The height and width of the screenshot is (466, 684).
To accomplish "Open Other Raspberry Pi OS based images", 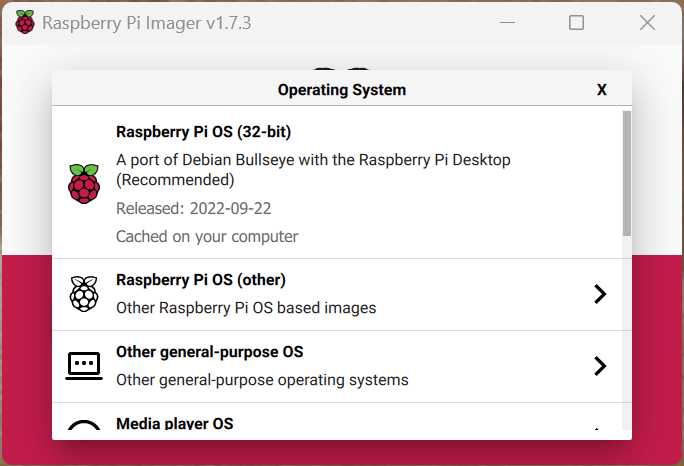I will click(x=337, y=295).
